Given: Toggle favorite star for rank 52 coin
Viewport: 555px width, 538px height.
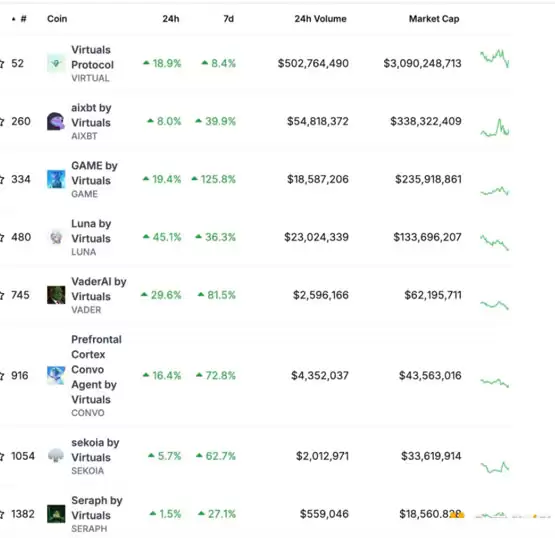Looking at the screenshot, I should [1, 64].
